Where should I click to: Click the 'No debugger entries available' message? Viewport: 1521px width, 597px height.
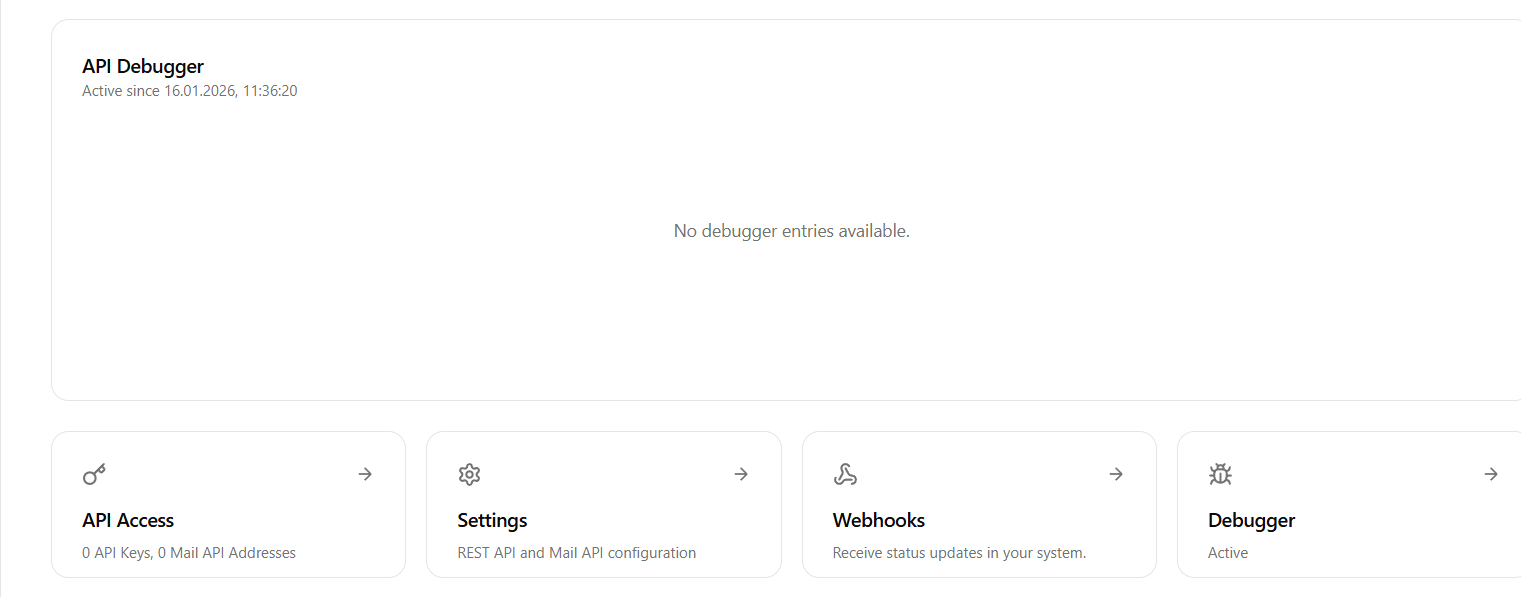(x=791, y=231)
